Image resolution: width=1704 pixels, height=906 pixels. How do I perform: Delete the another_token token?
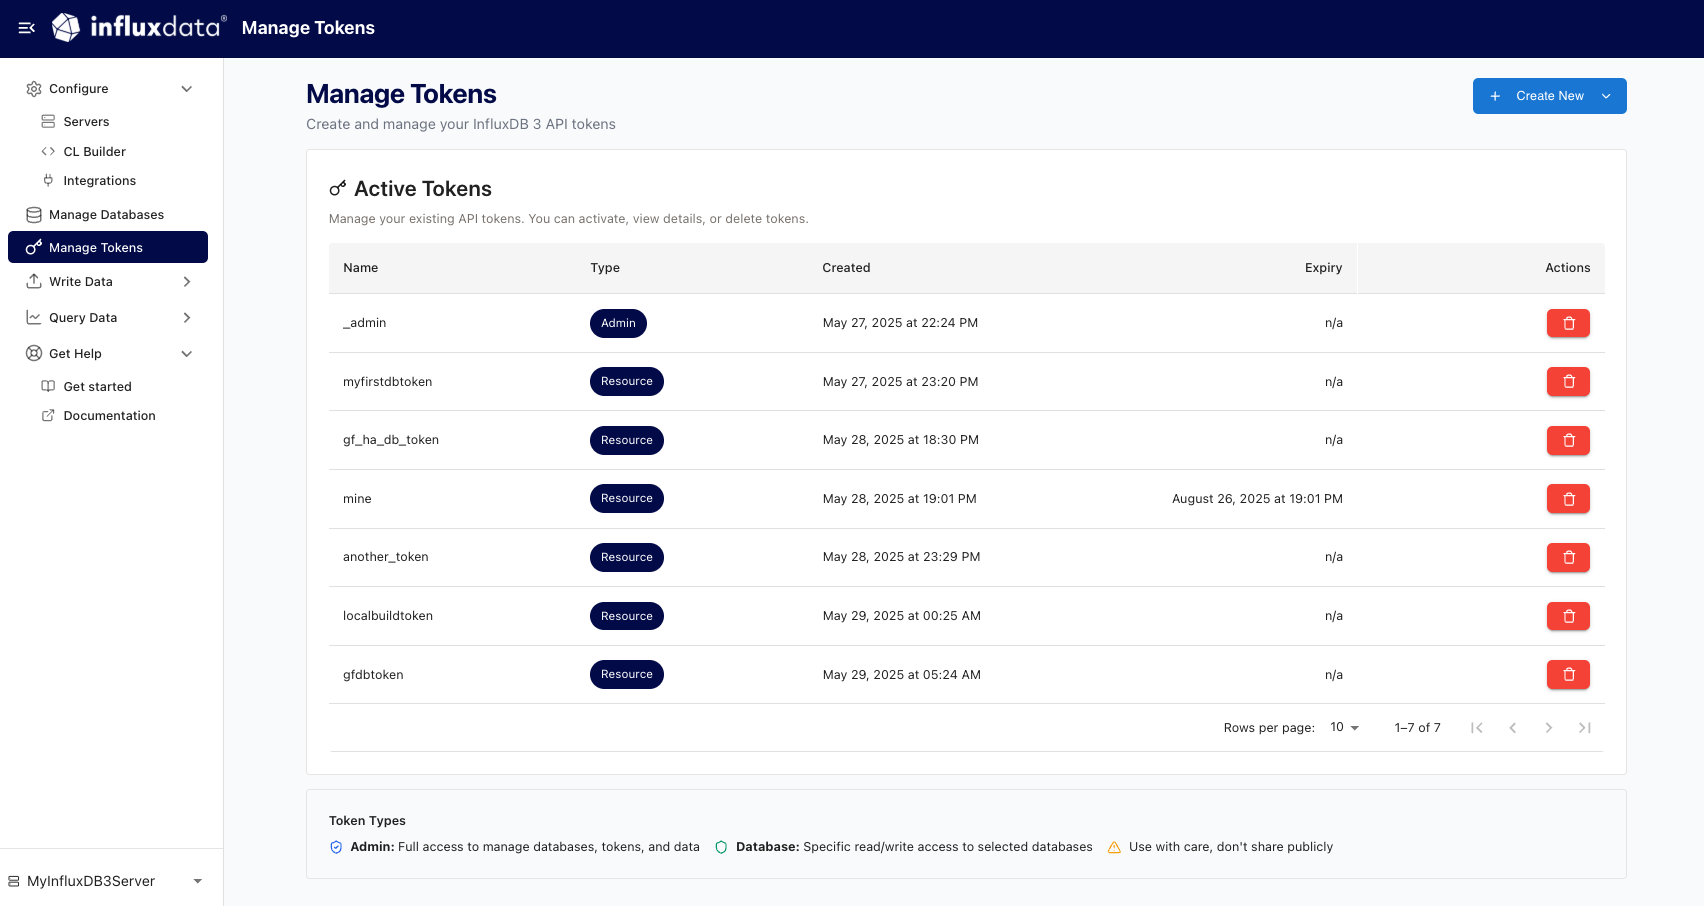click(x=1568, y=557)
